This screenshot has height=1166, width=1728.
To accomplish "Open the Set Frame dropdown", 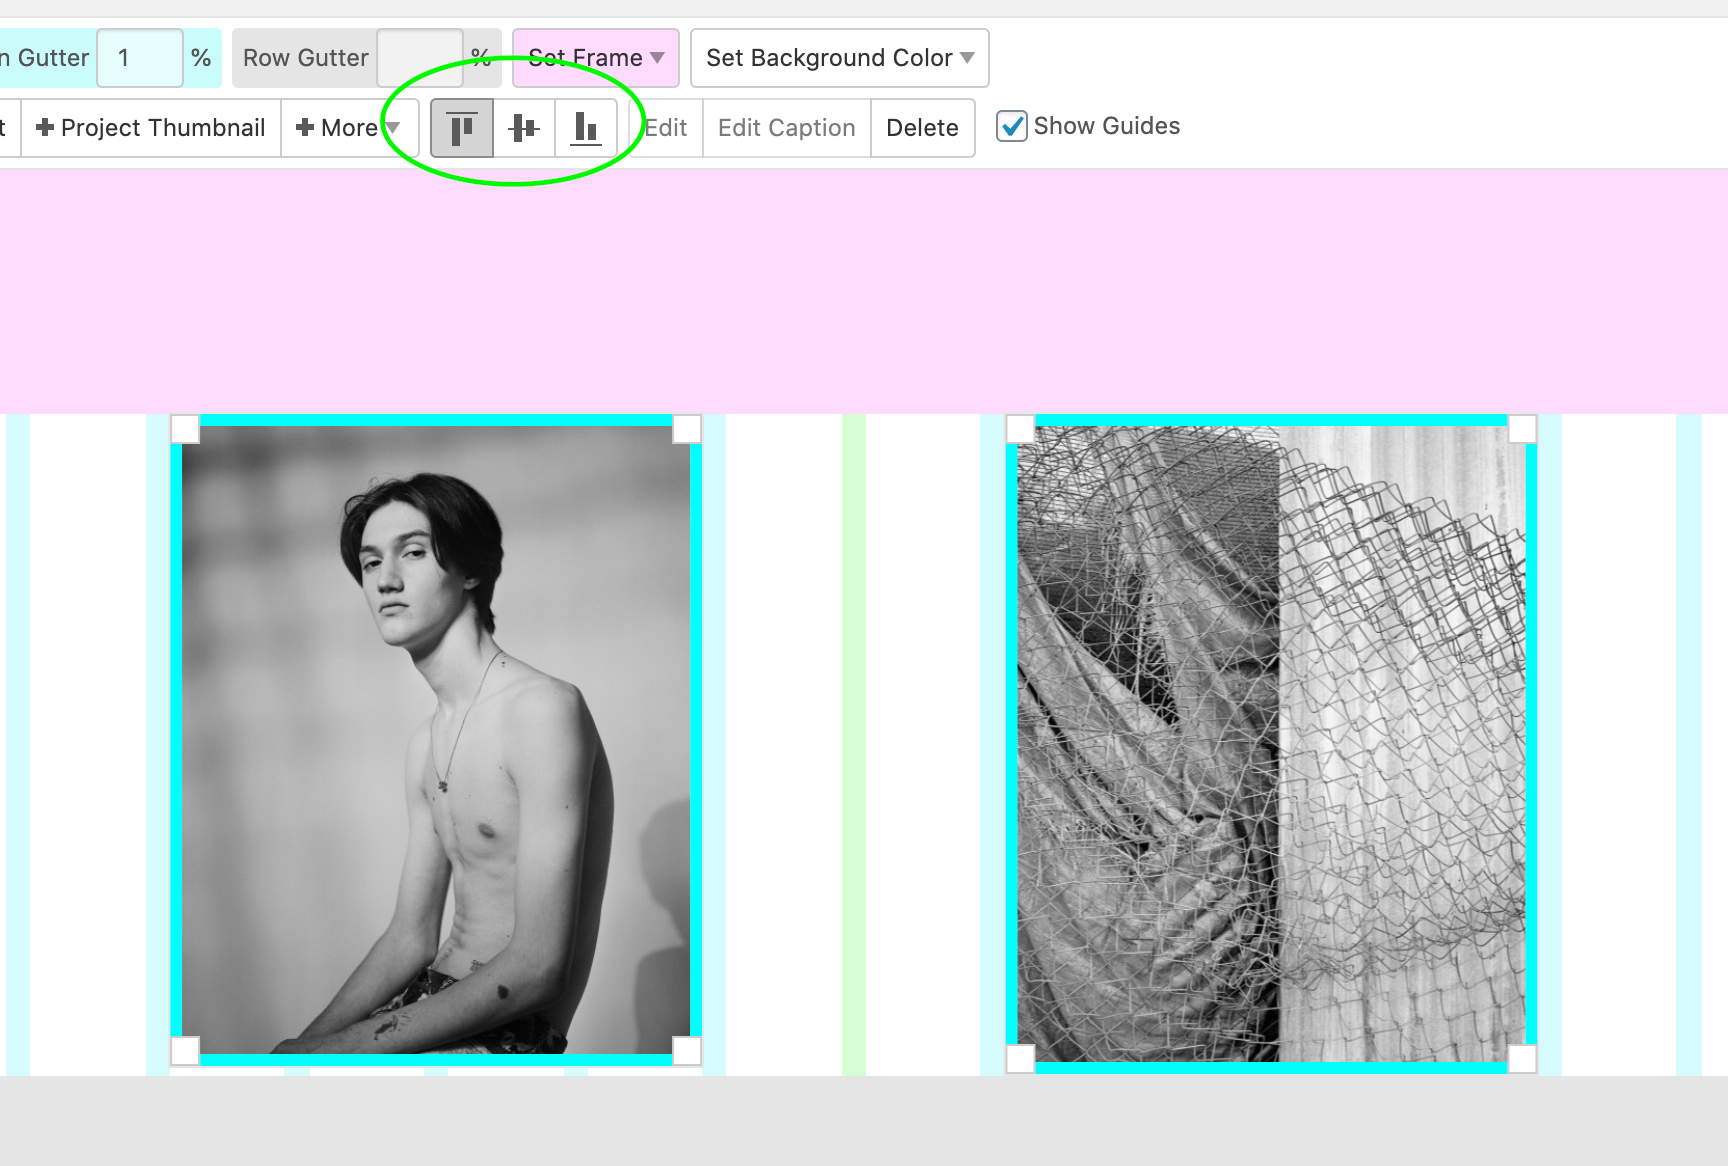I will click(595, 57).
